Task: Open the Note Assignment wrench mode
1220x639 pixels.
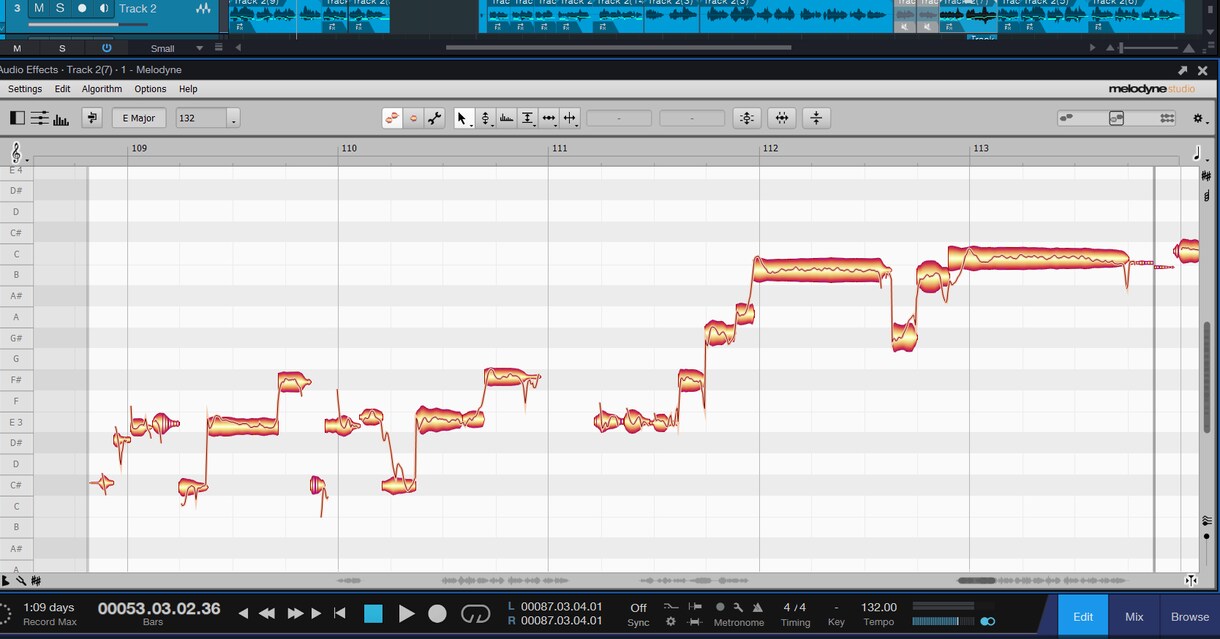Action: click(x=435, y=118)
